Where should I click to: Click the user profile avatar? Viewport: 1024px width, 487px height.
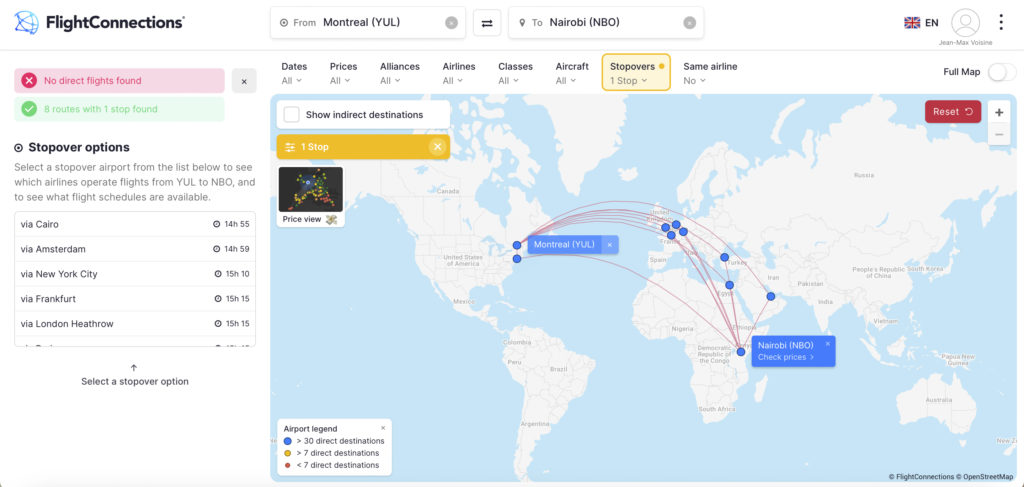[x=965, y=22]
